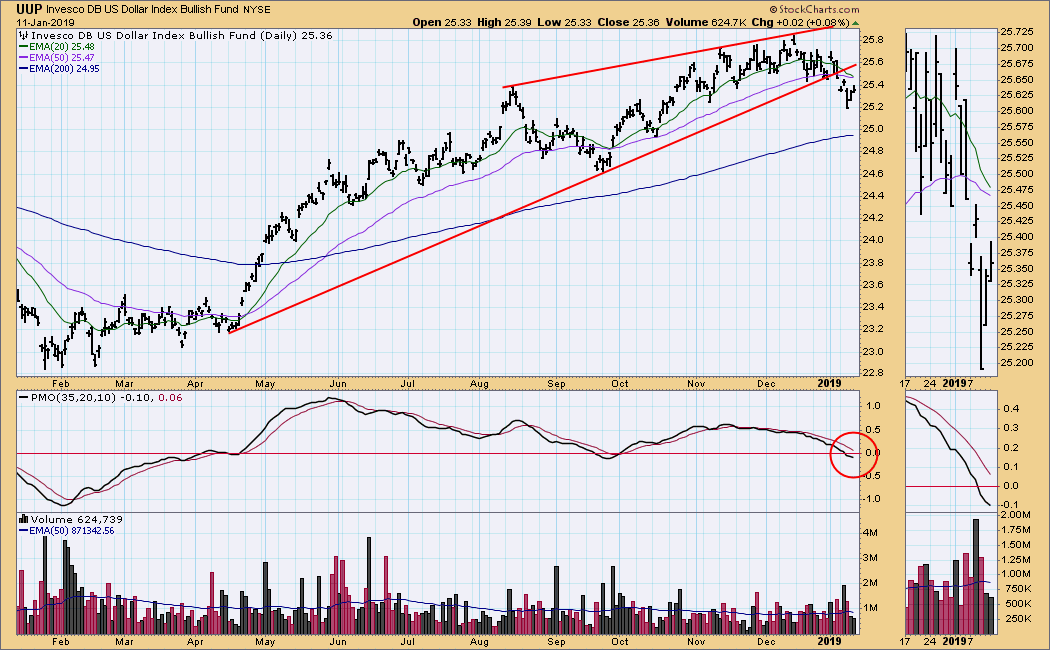
Task: Click the 1.0 label on the PMO axis
Action: tap(874, 406)
